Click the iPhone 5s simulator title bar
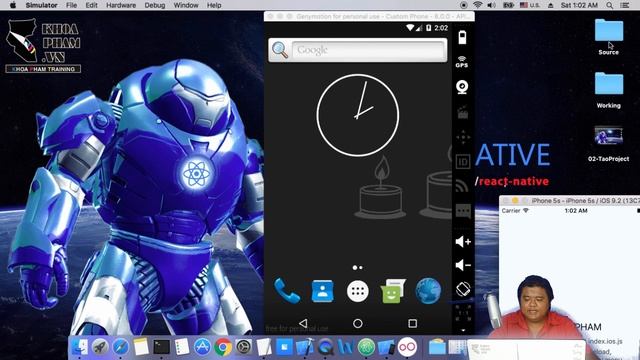The width and height of the screenshot is (640, 360). (x=570, y=200)
